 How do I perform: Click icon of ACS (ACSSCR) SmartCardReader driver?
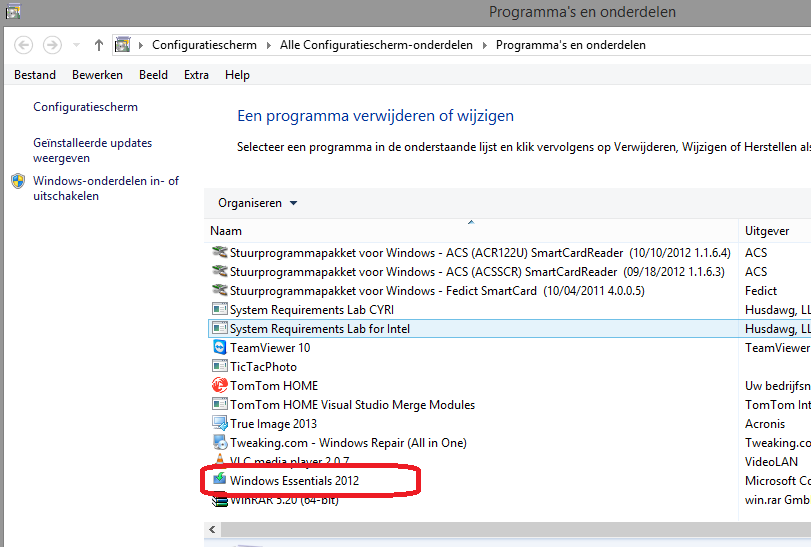[220, 271]
